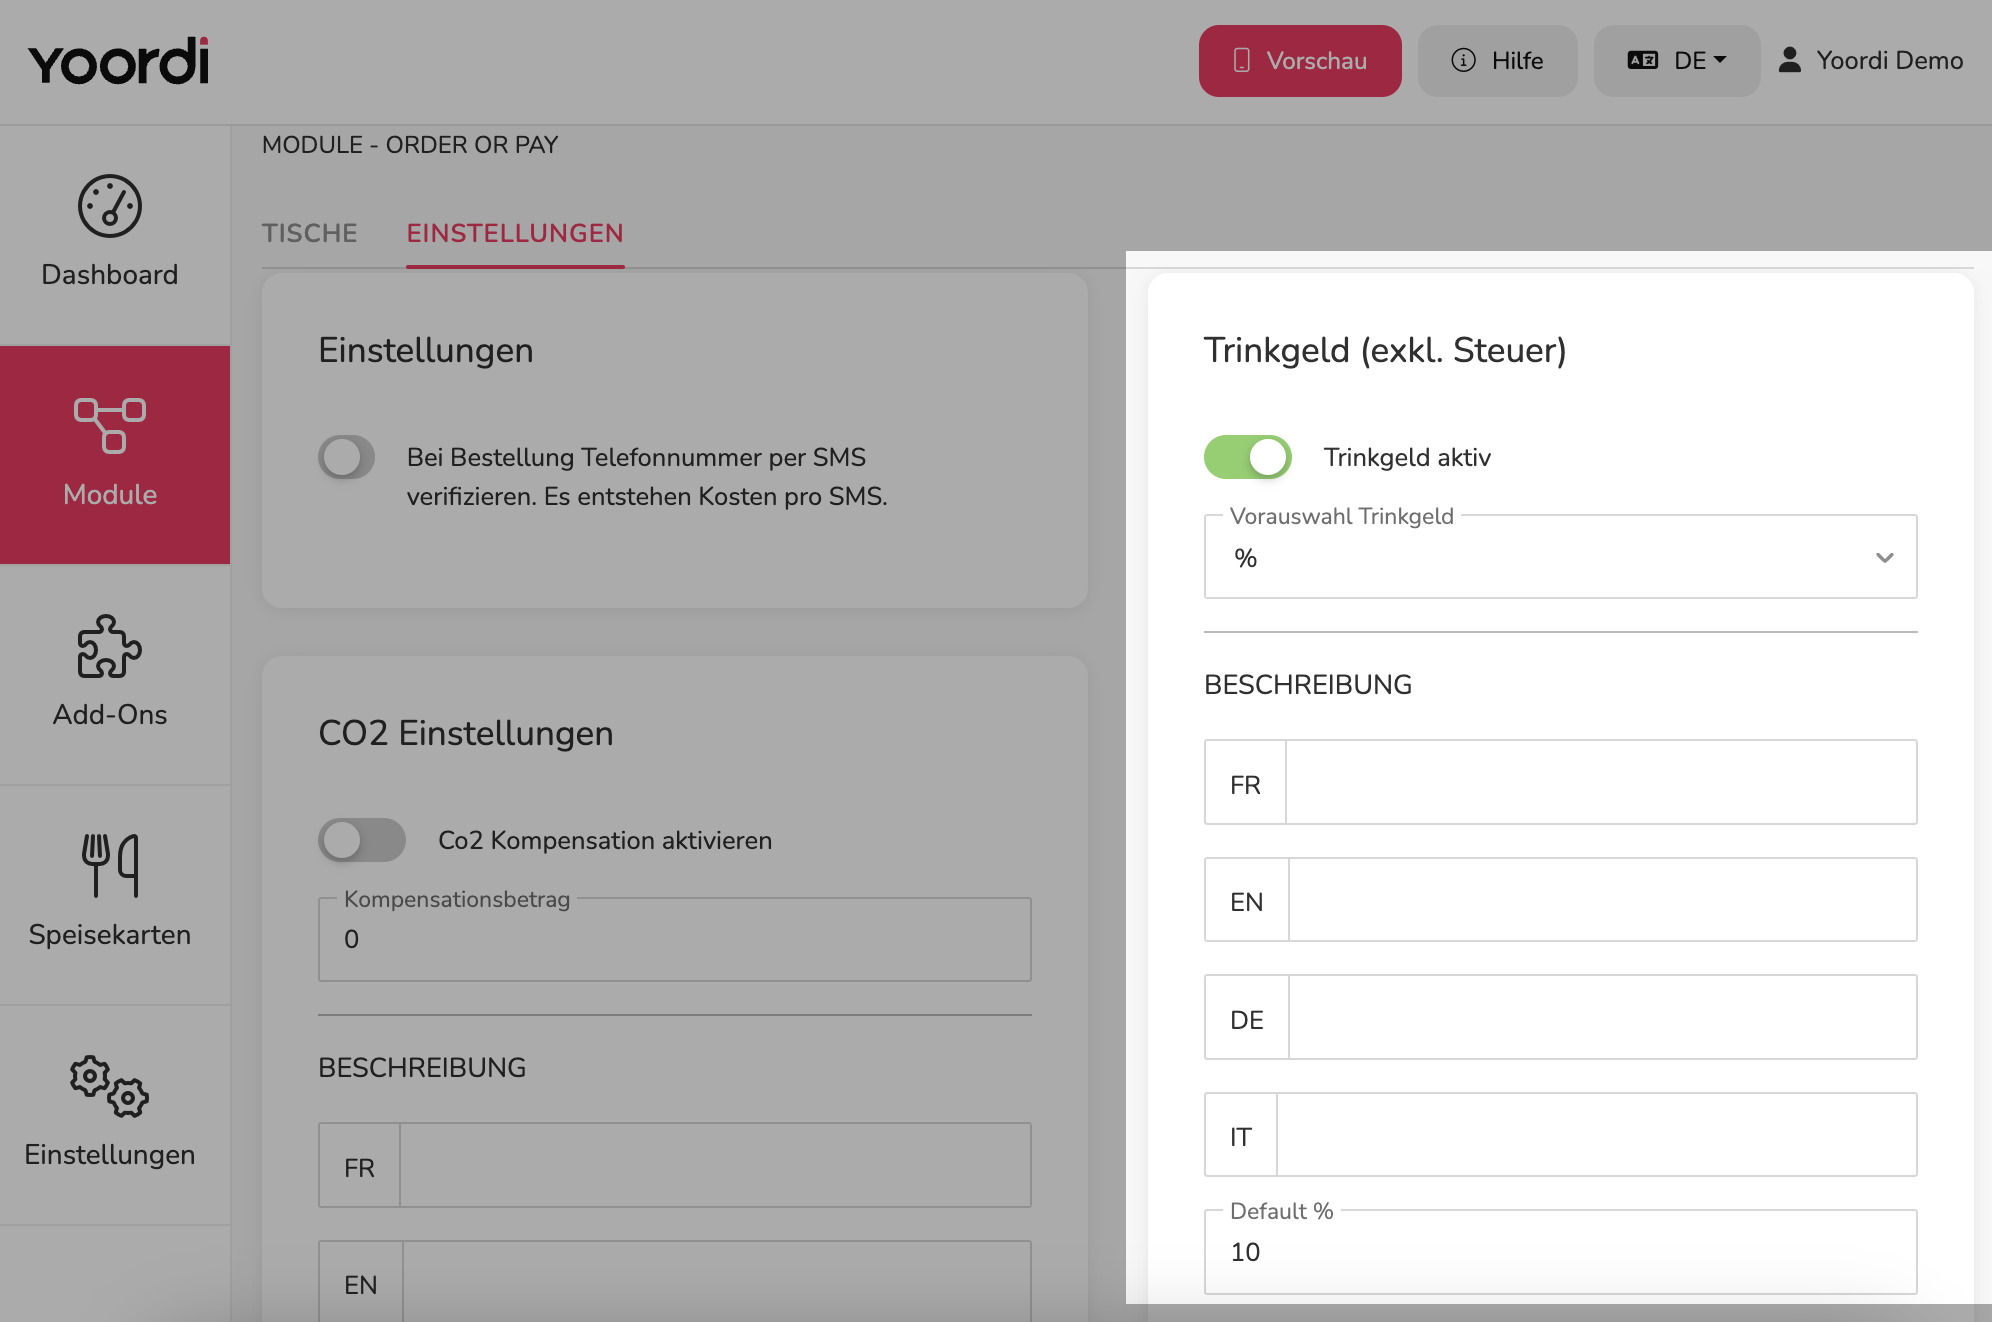Open the Dashboard gauge icon
The height and width of the screenshot is (1322, 1992).
point(110,207)
